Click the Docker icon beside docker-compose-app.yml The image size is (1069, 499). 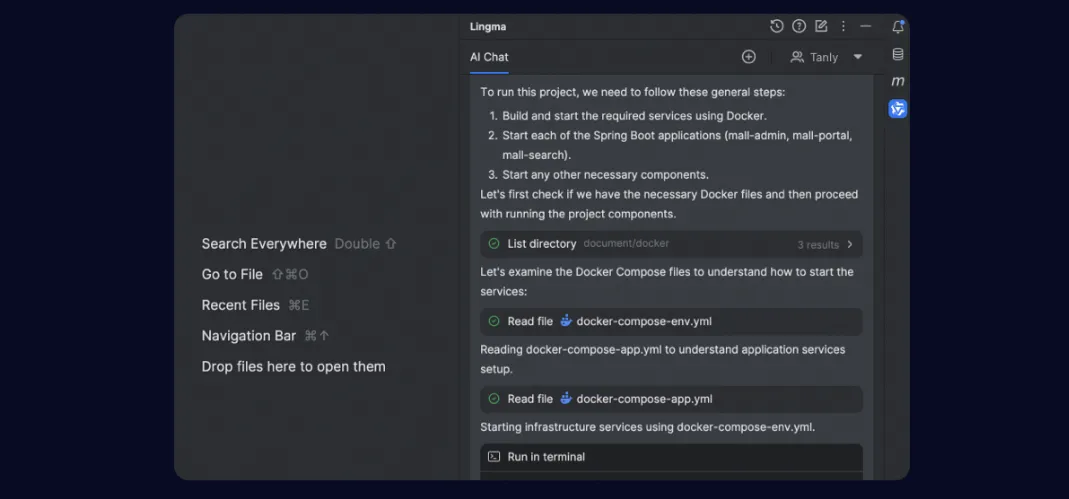tap(566, 398)
